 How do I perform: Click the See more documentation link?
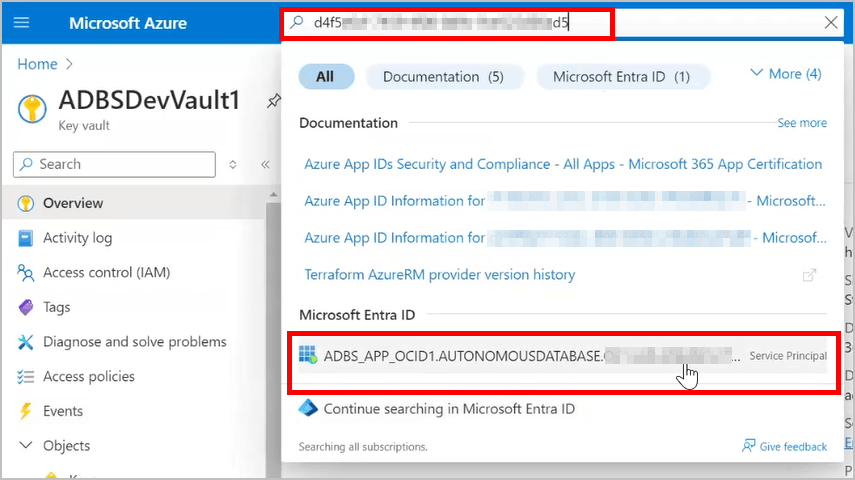click(802, 123)
